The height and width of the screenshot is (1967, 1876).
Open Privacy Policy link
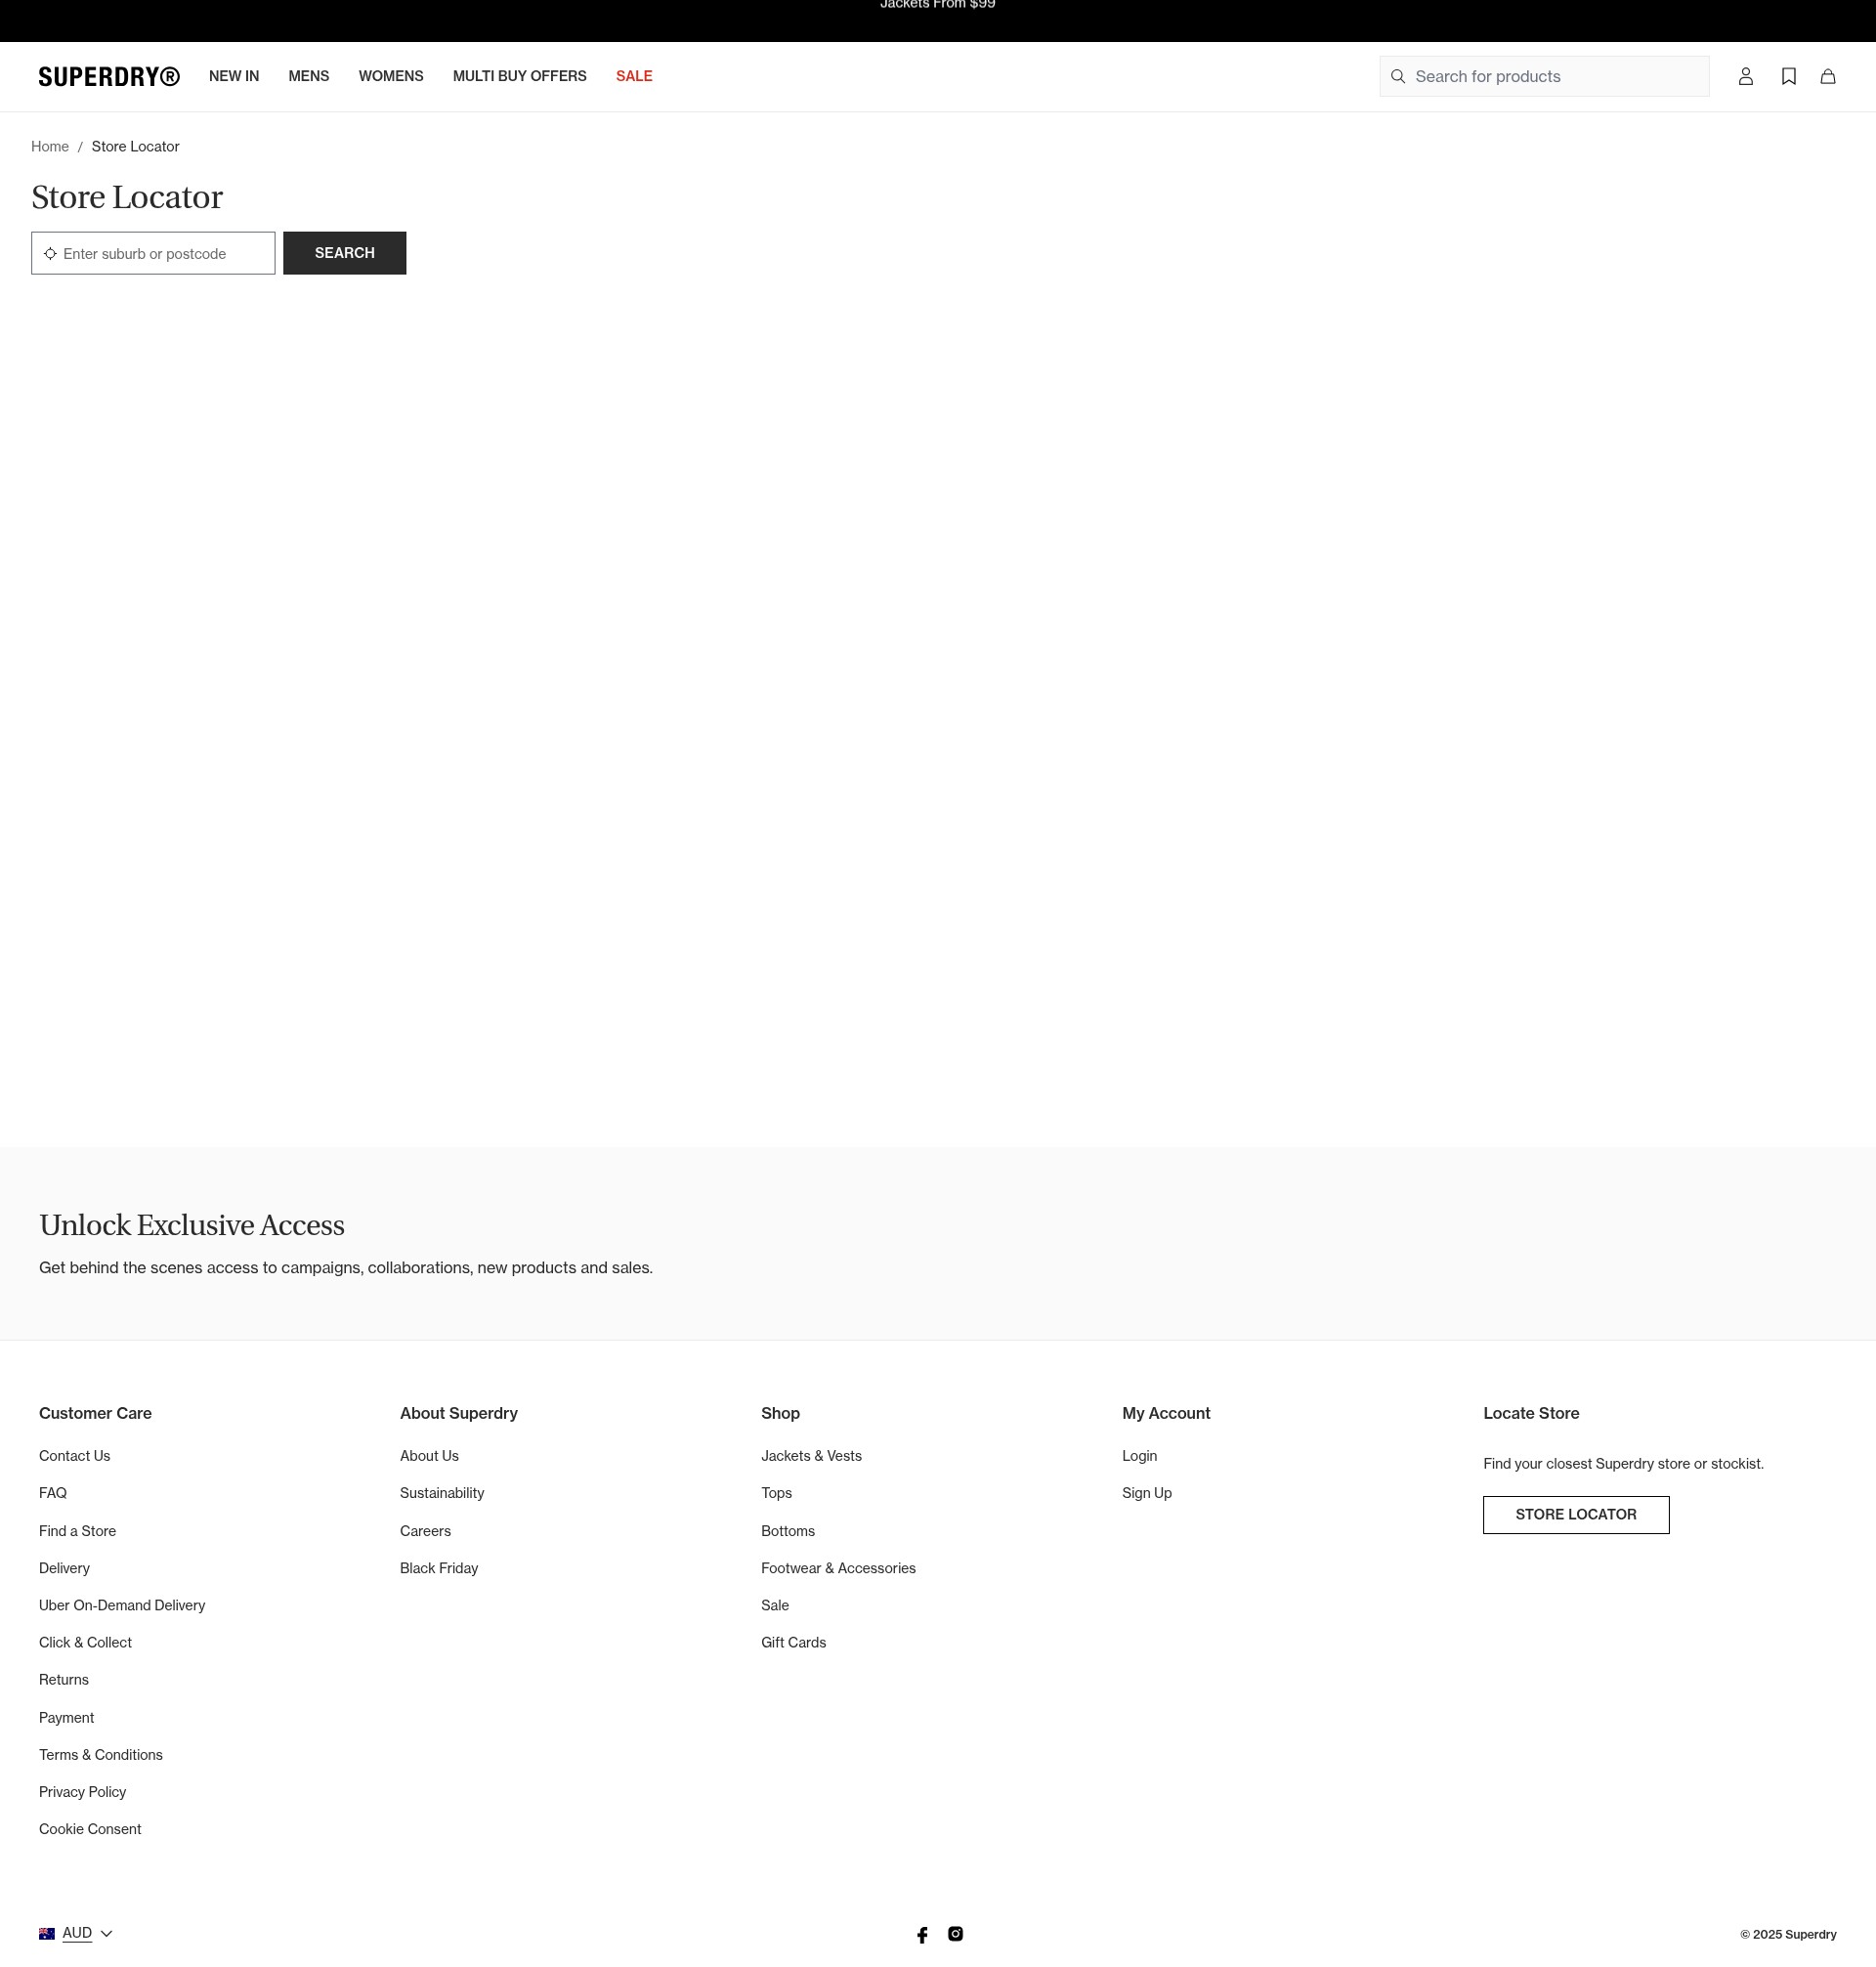pyautogui.click(x=83, y=1792)
